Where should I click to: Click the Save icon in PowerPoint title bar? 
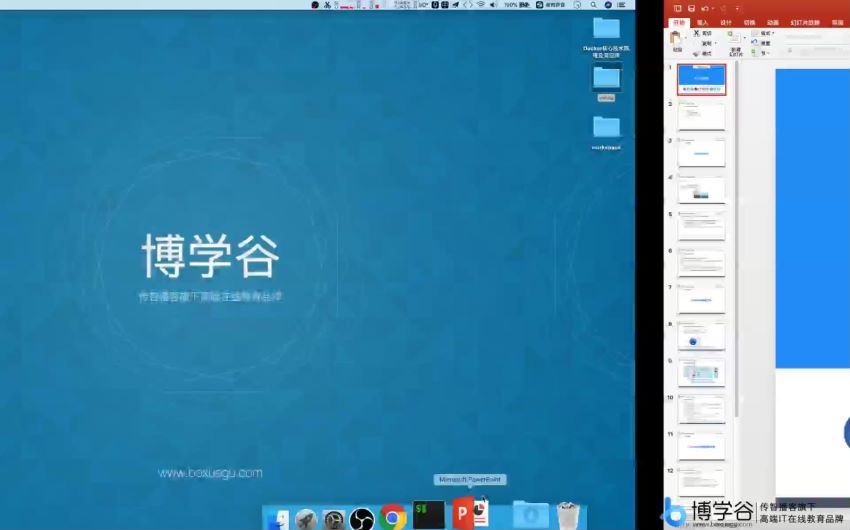point(691,9)
